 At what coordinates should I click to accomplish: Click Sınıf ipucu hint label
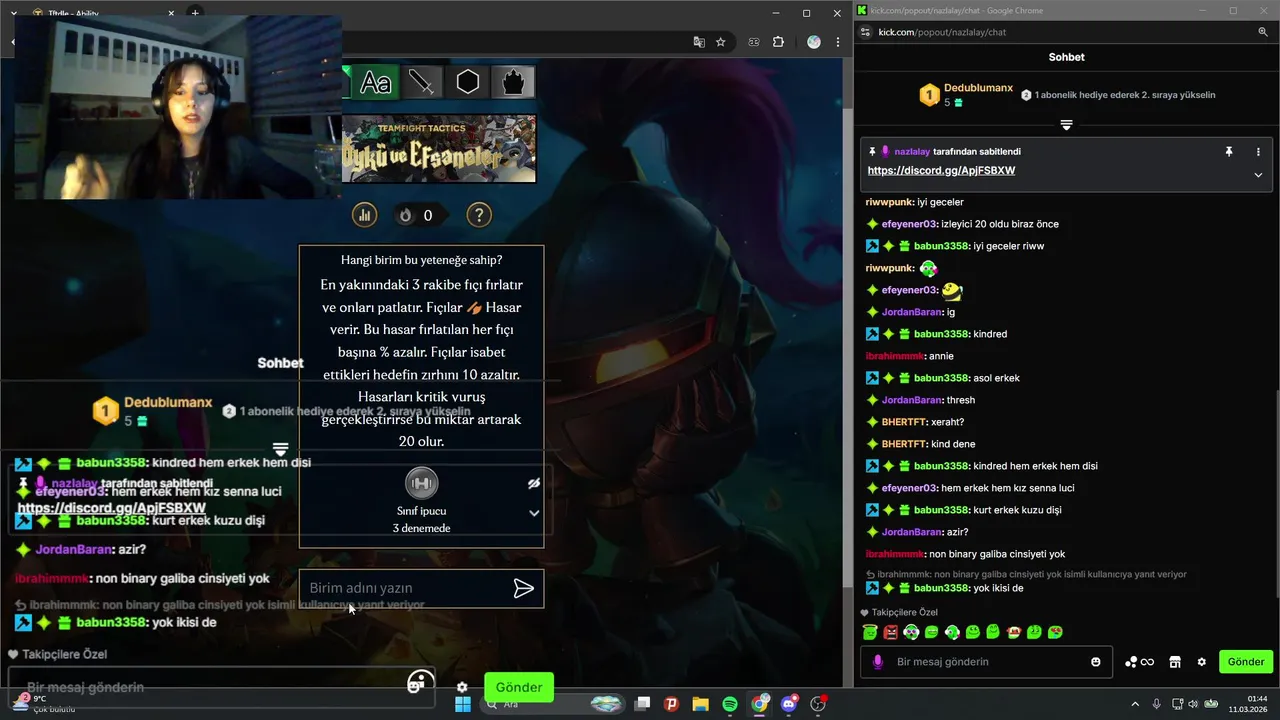(x=421, y=511)
